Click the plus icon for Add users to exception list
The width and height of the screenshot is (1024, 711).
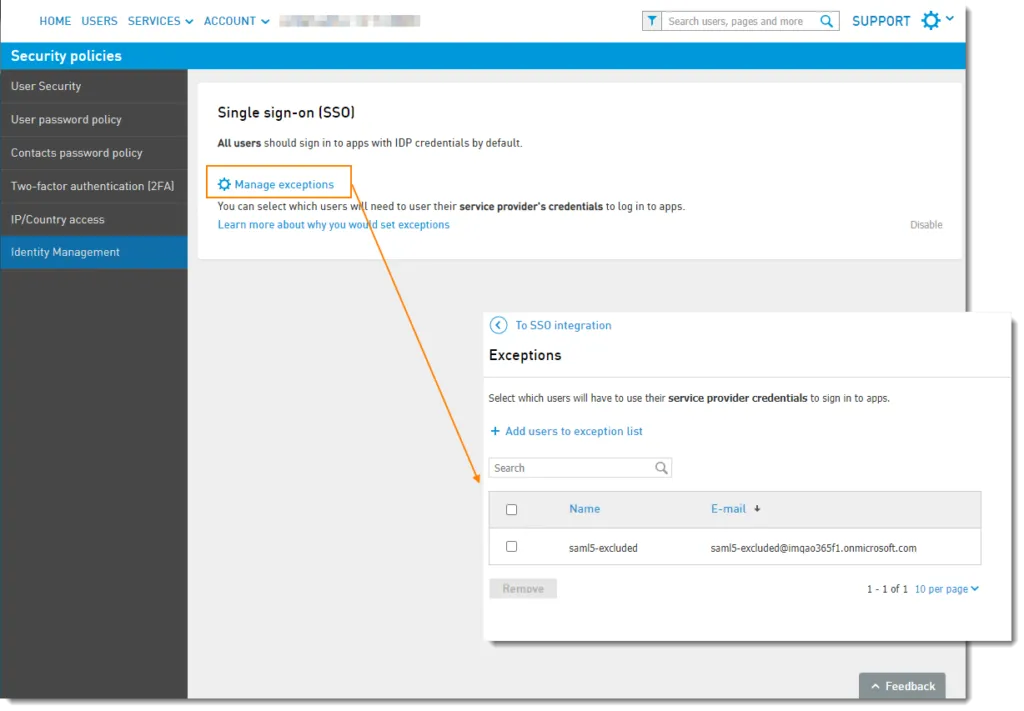[x=495, y=431]
